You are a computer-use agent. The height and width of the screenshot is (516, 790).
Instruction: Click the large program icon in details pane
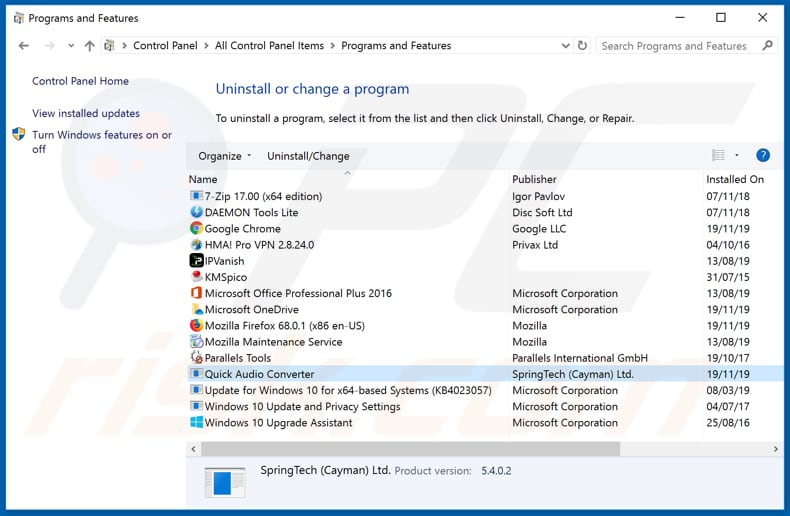point(225,482)
